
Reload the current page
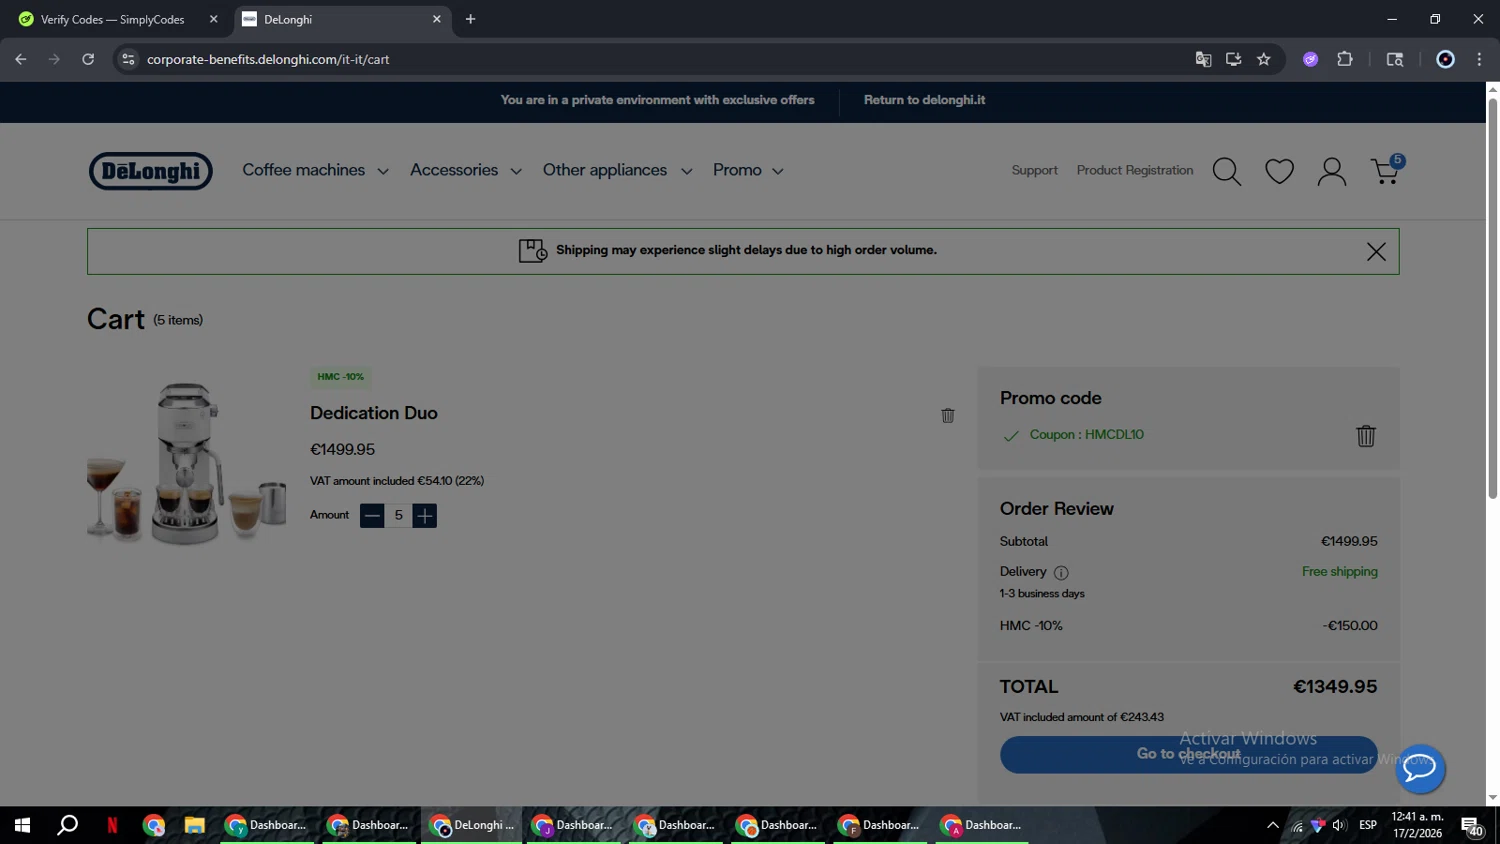click(x=88, y=59)
